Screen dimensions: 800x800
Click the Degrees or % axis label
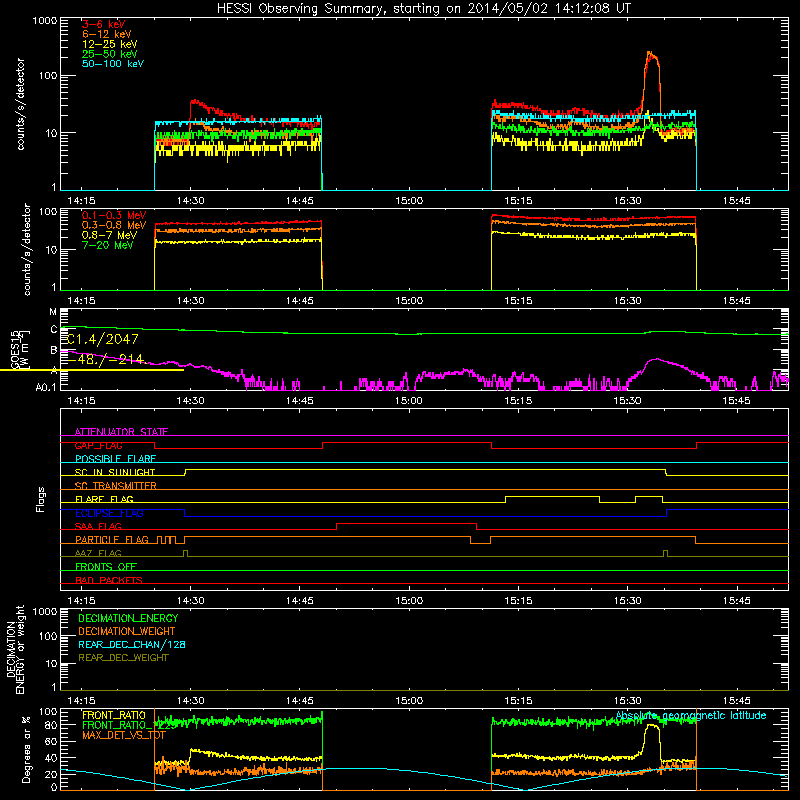click(26, 749)
